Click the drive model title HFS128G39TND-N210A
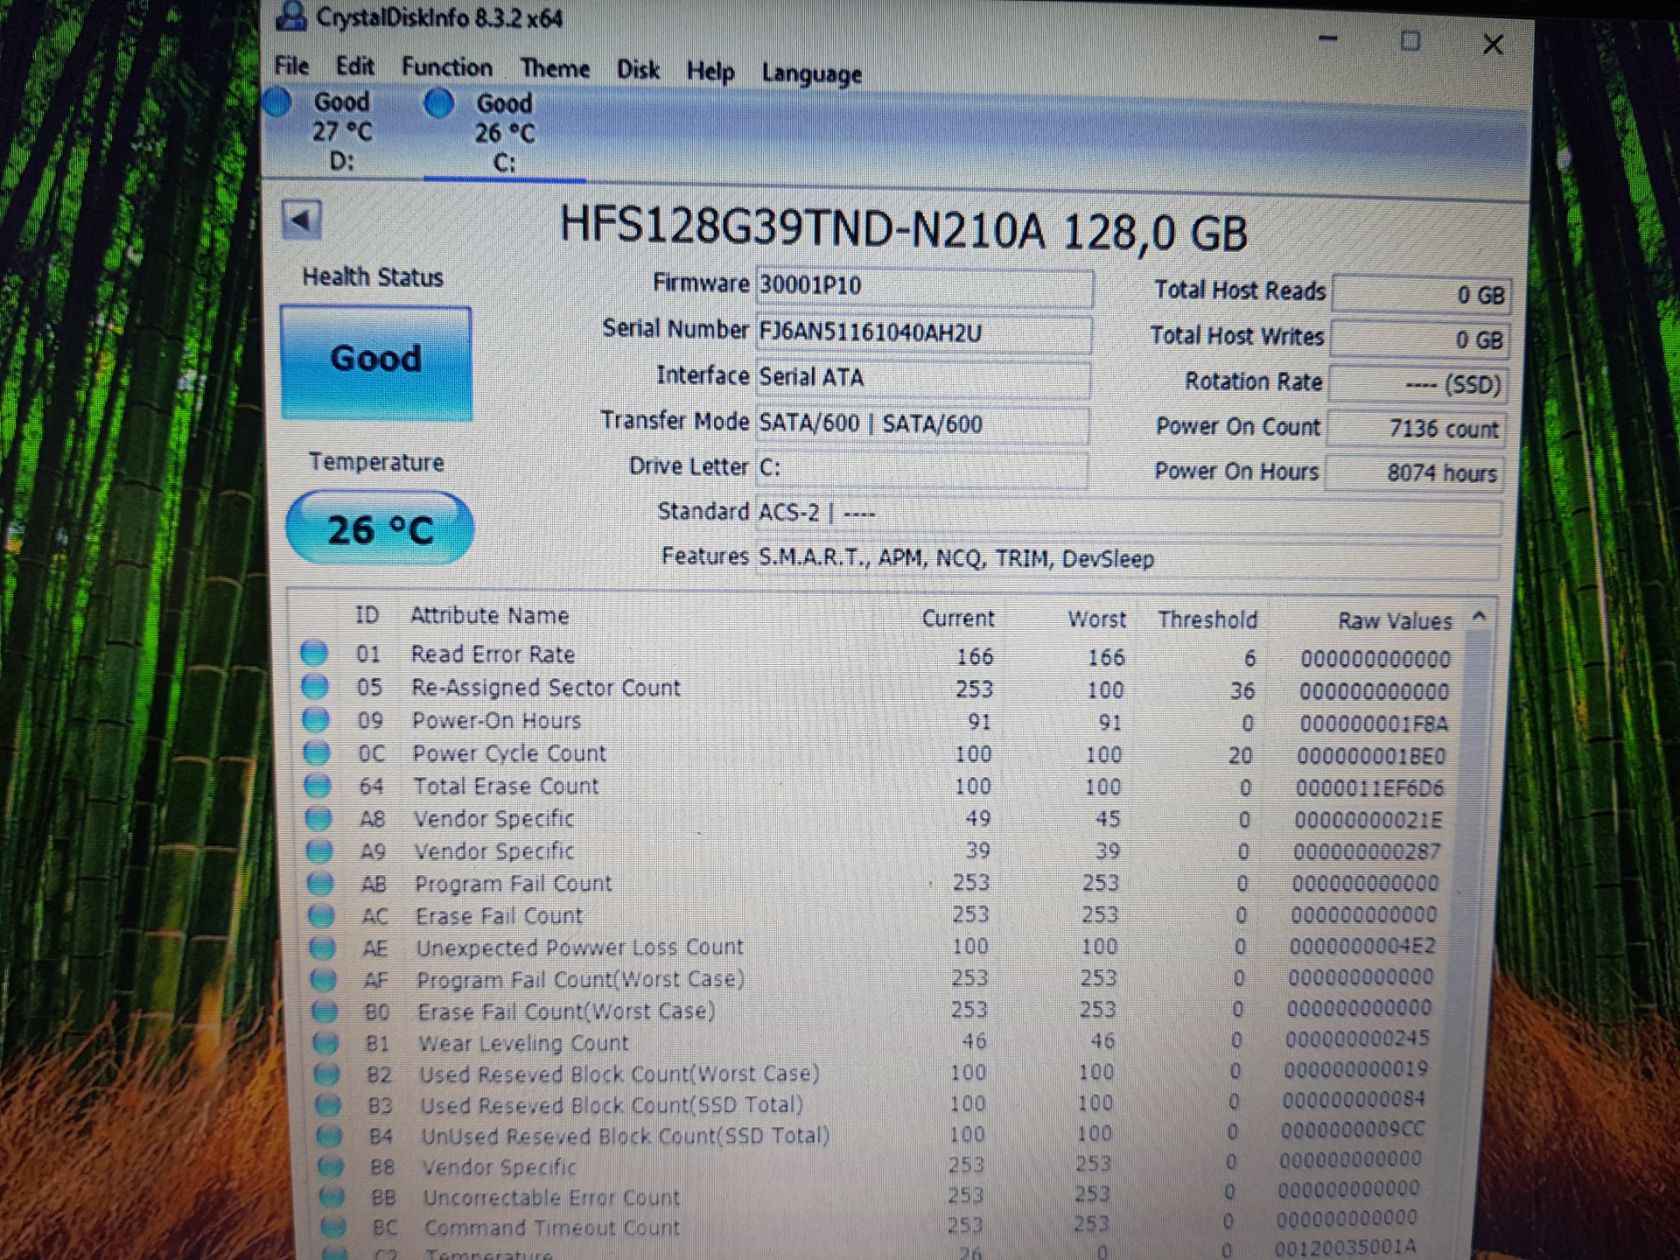The height and width of the screenshot is (1260, 1680). (x=903, y=229)
